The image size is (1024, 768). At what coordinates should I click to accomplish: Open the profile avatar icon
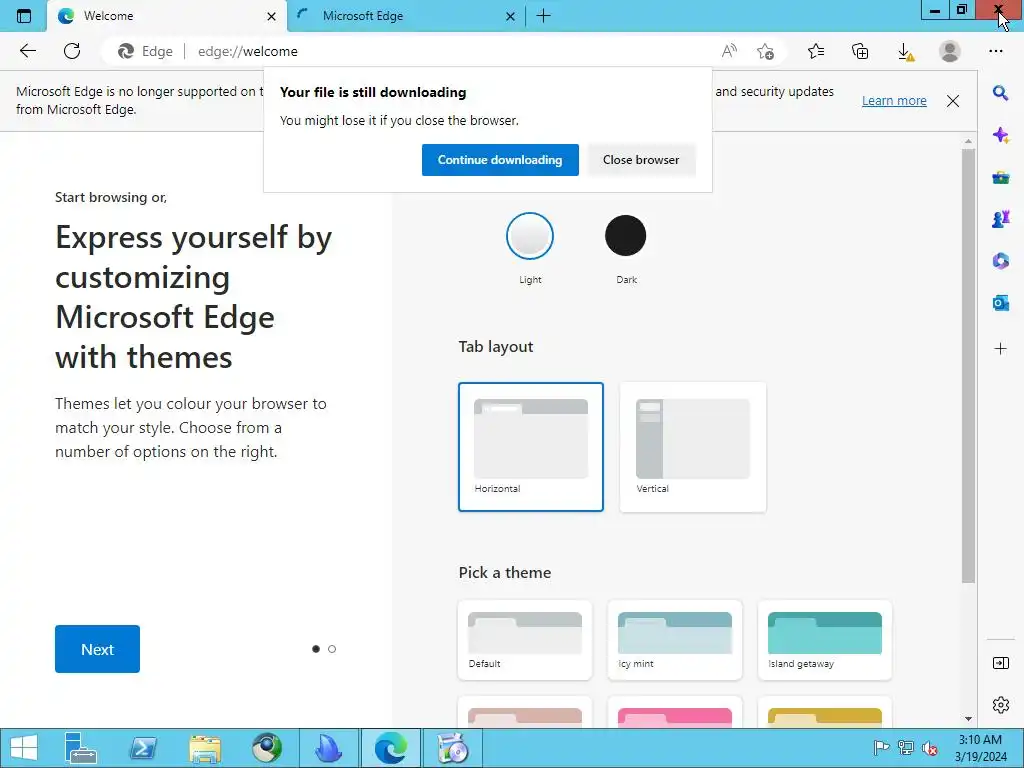click(950, 51)
